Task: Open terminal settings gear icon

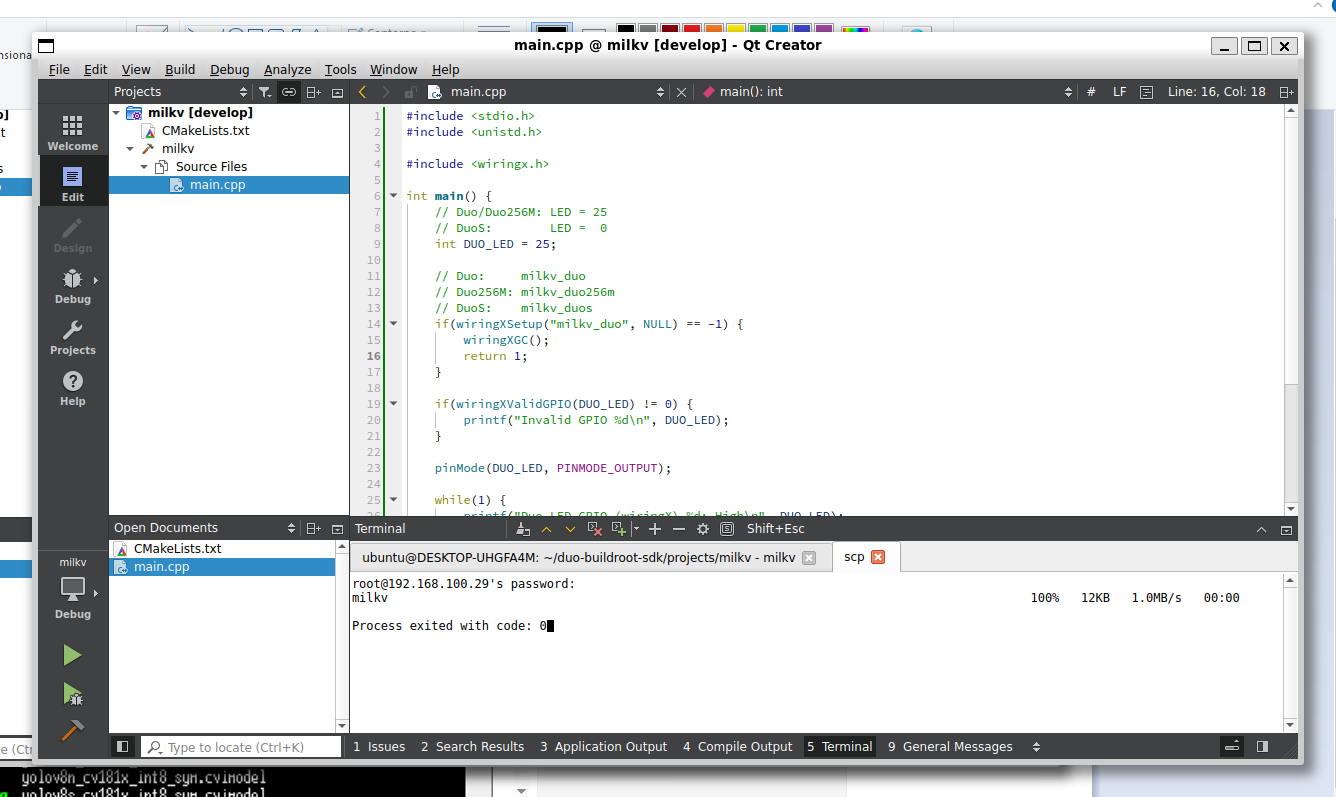Action: (x=703, y=529)
